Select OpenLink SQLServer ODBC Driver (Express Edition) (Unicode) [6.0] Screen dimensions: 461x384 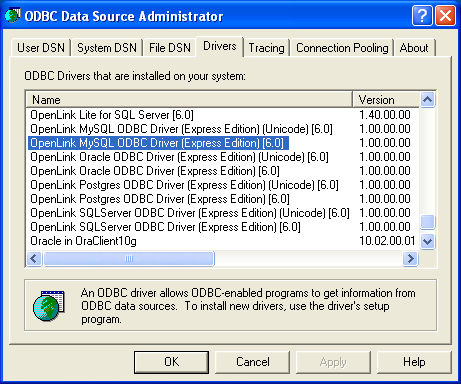190,213
